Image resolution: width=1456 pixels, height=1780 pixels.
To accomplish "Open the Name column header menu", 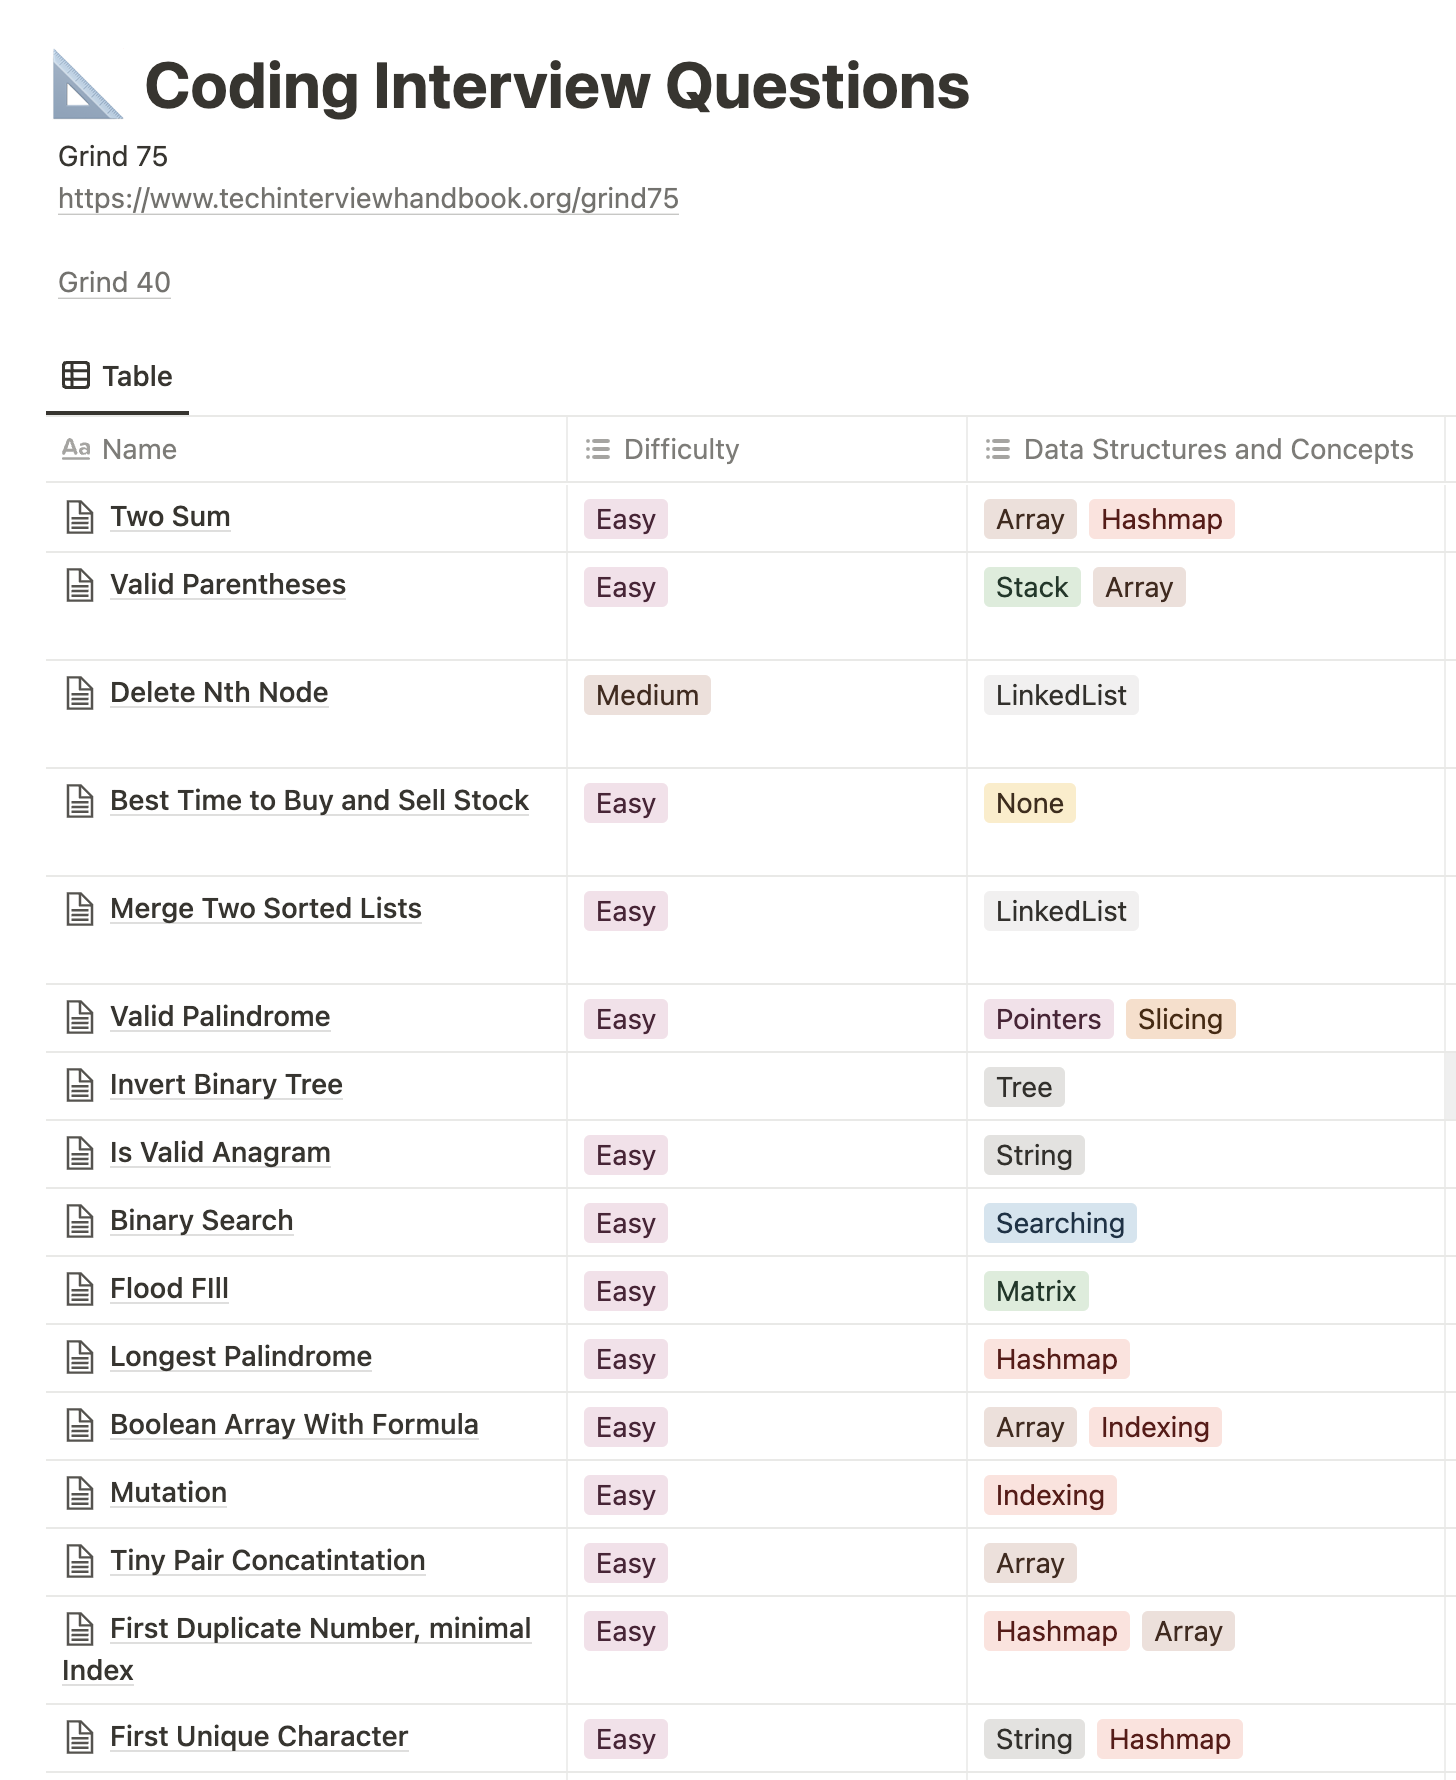I will click(x=306, y=449).
